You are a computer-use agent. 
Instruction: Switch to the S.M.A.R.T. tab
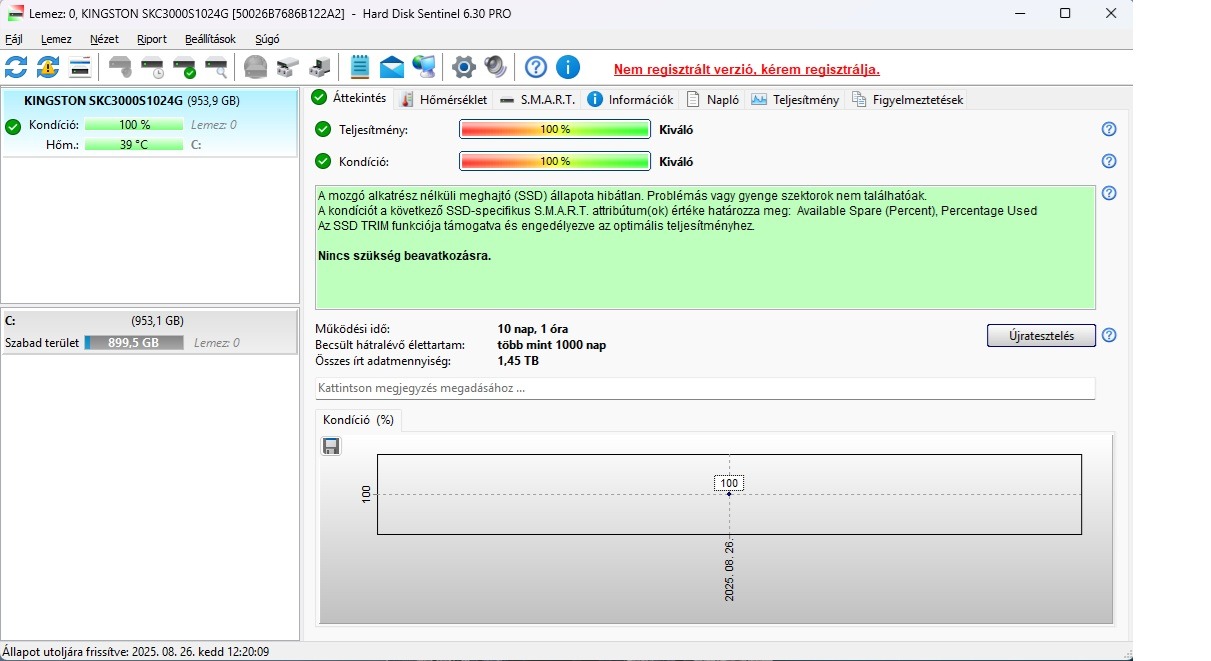click(x=537, y=99)
